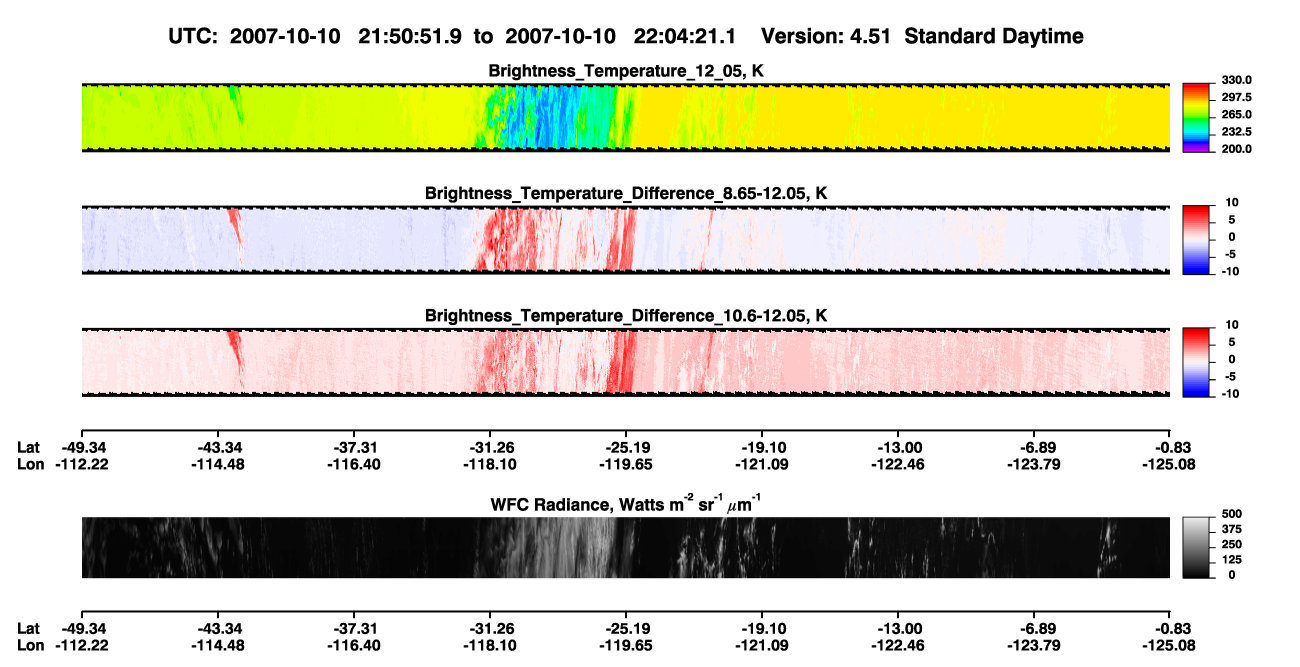This screenshot has width=1300, height=667.
Task: Click the 'Brightness_Temperature_Difference_8.65-12.05, K' title
Action: click(626, 193)
